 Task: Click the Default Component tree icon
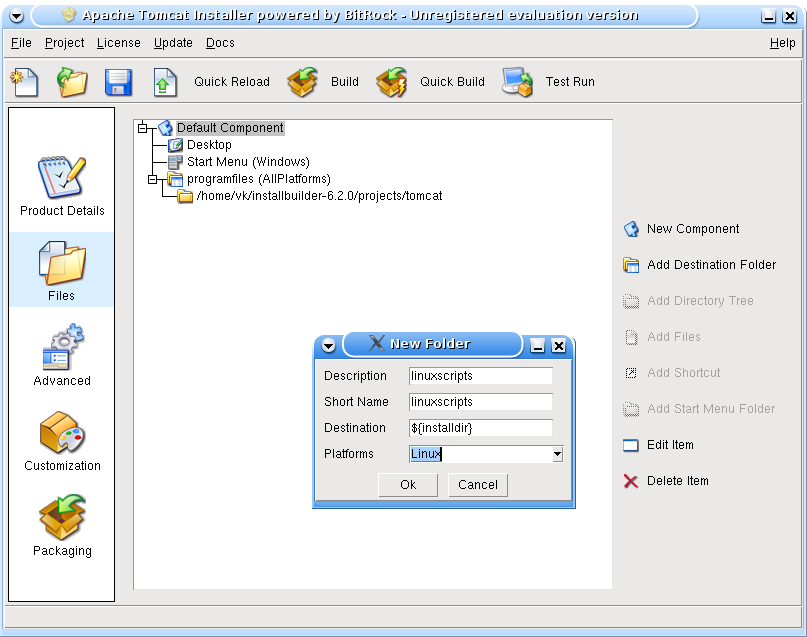(165, 128)
